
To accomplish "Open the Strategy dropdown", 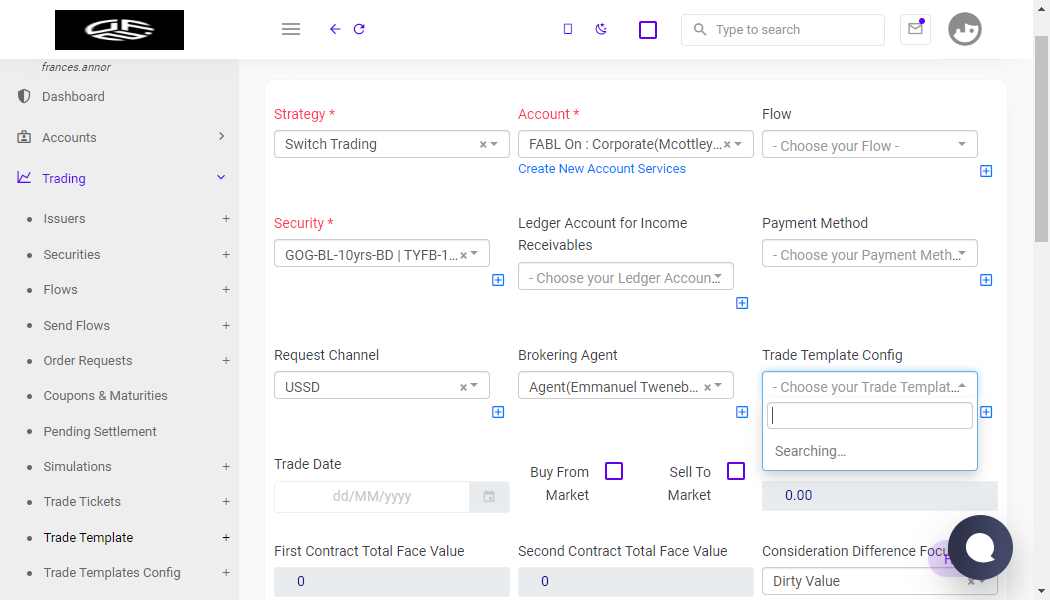I will coord(392,144).
